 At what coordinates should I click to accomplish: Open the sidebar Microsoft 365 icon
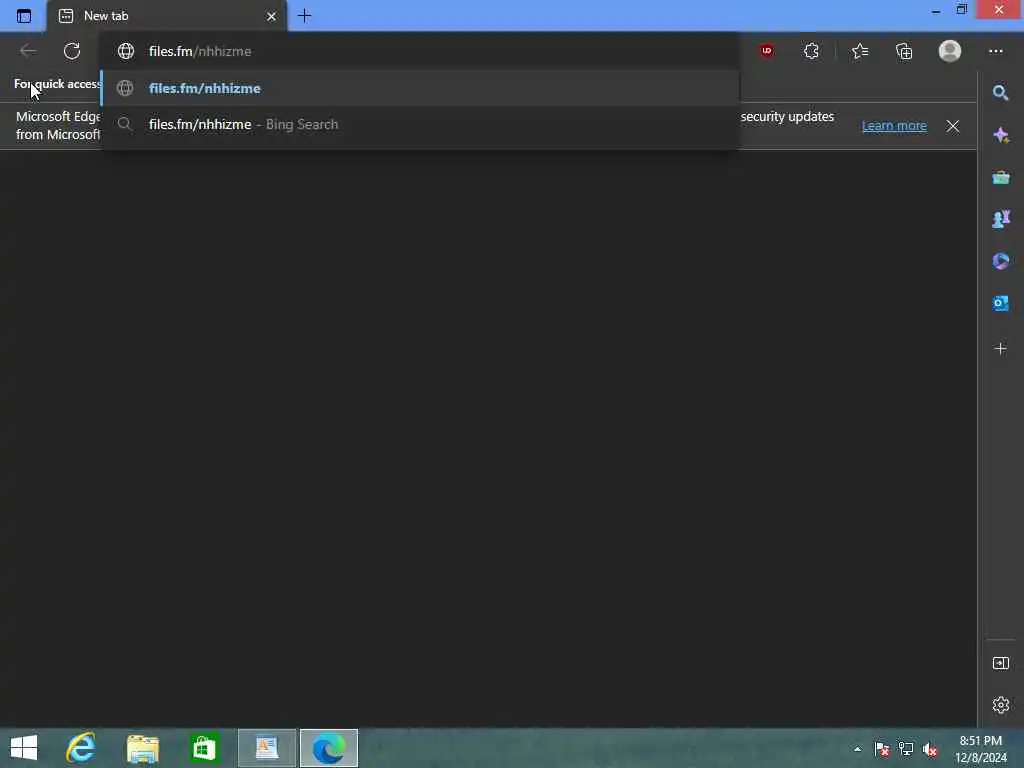(x=1000, y=261)
